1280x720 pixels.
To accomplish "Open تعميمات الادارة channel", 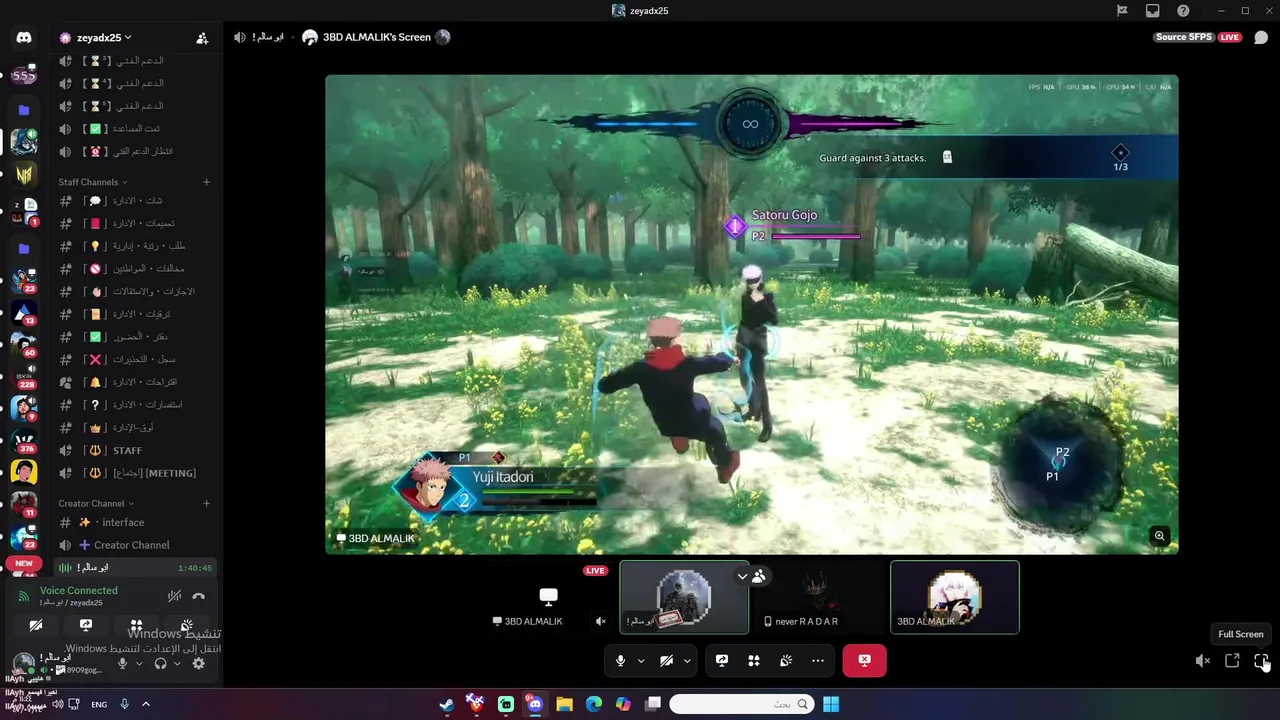I will 137,223.
